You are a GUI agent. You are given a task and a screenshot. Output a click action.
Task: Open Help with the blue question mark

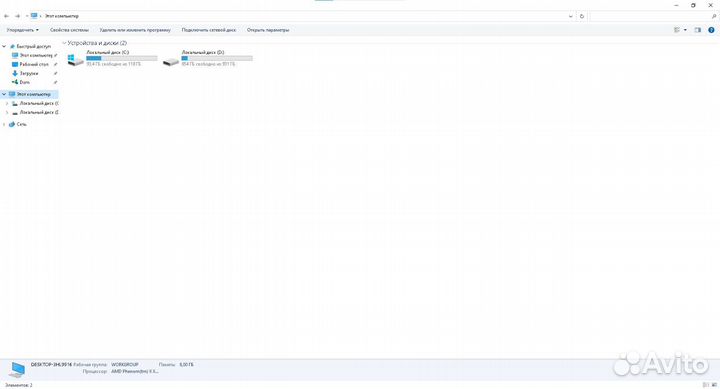click(x=711, y=30)
